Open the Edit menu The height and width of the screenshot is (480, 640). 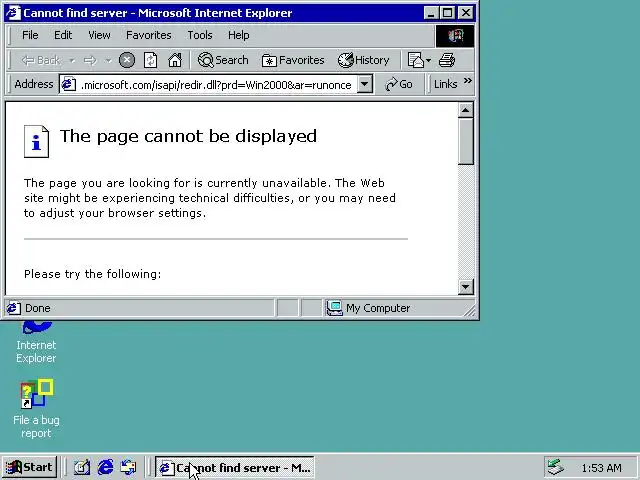click(x=63, y=35)
